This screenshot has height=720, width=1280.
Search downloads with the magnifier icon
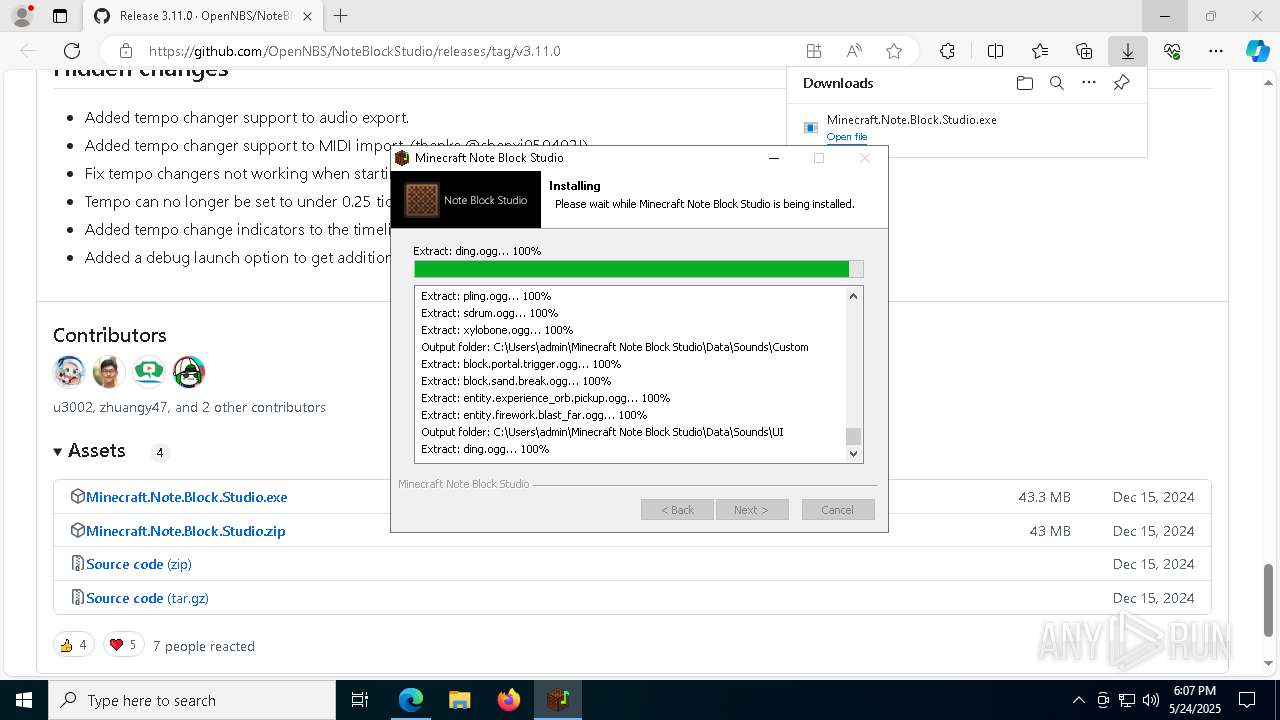pyautogui.click(x=1057, y=83)
